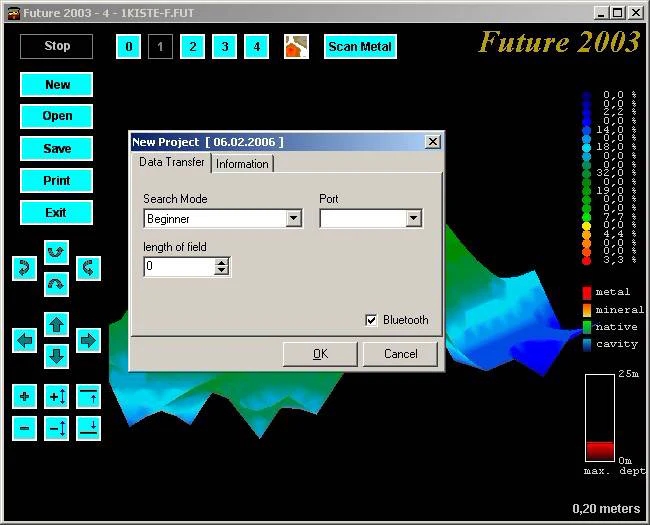Click the rotate up arrow icon

[56, 252]
